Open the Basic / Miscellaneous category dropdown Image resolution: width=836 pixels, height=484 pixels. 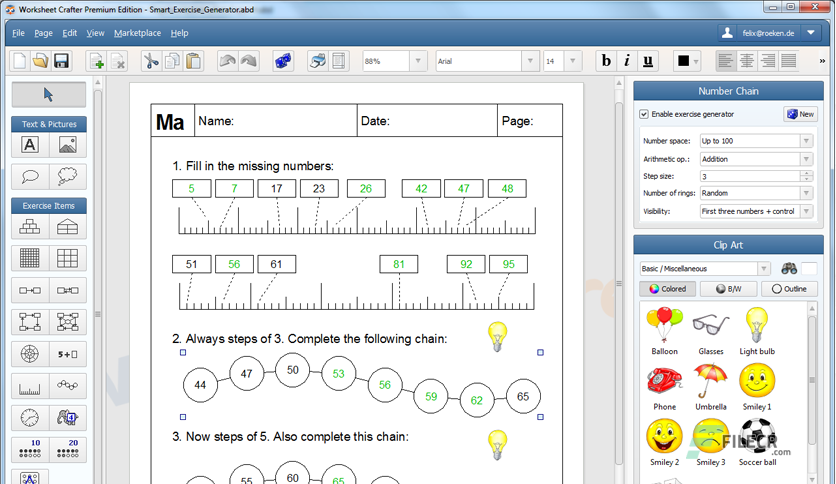point(763,269)
